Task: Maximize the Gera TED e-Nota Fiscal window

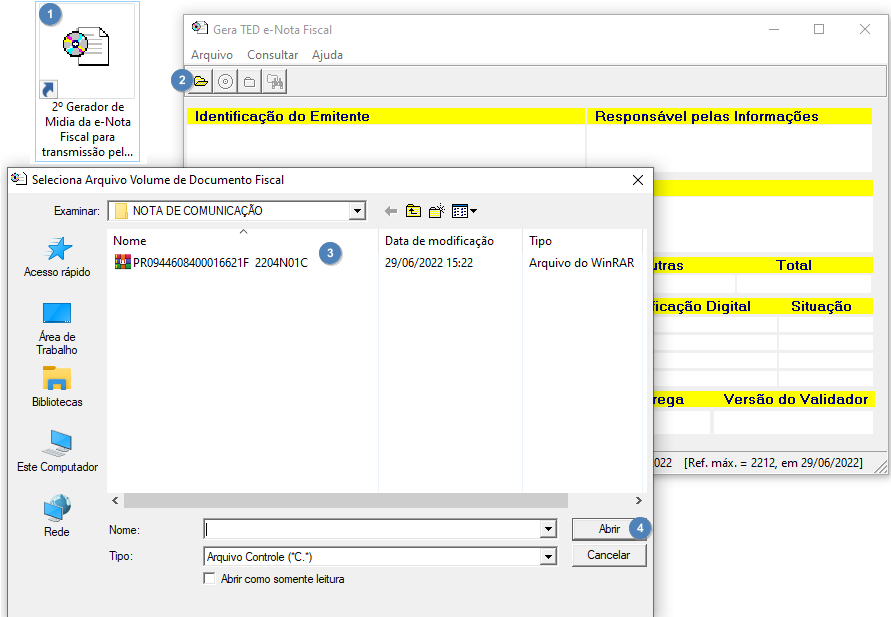Action: [819, 29]
